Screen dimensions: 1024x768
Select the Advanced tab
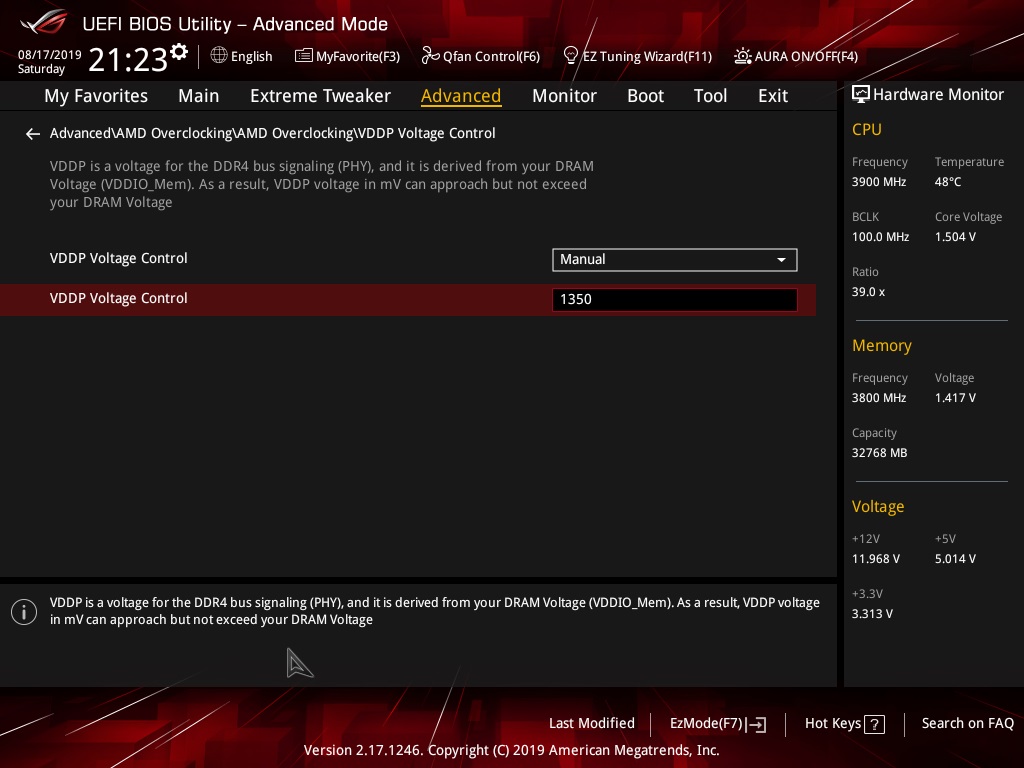[x=461, y=96]
